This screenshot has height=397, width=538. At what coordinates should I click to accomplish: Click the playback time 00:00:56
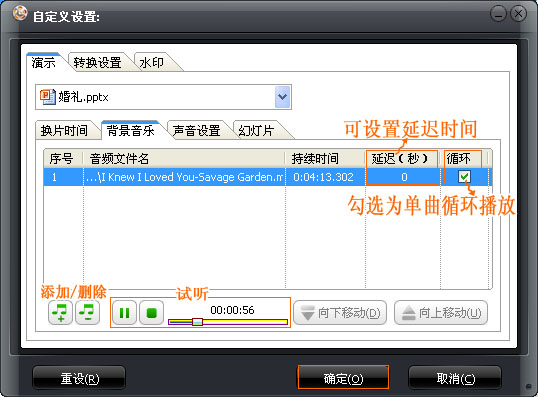point(232,310)
